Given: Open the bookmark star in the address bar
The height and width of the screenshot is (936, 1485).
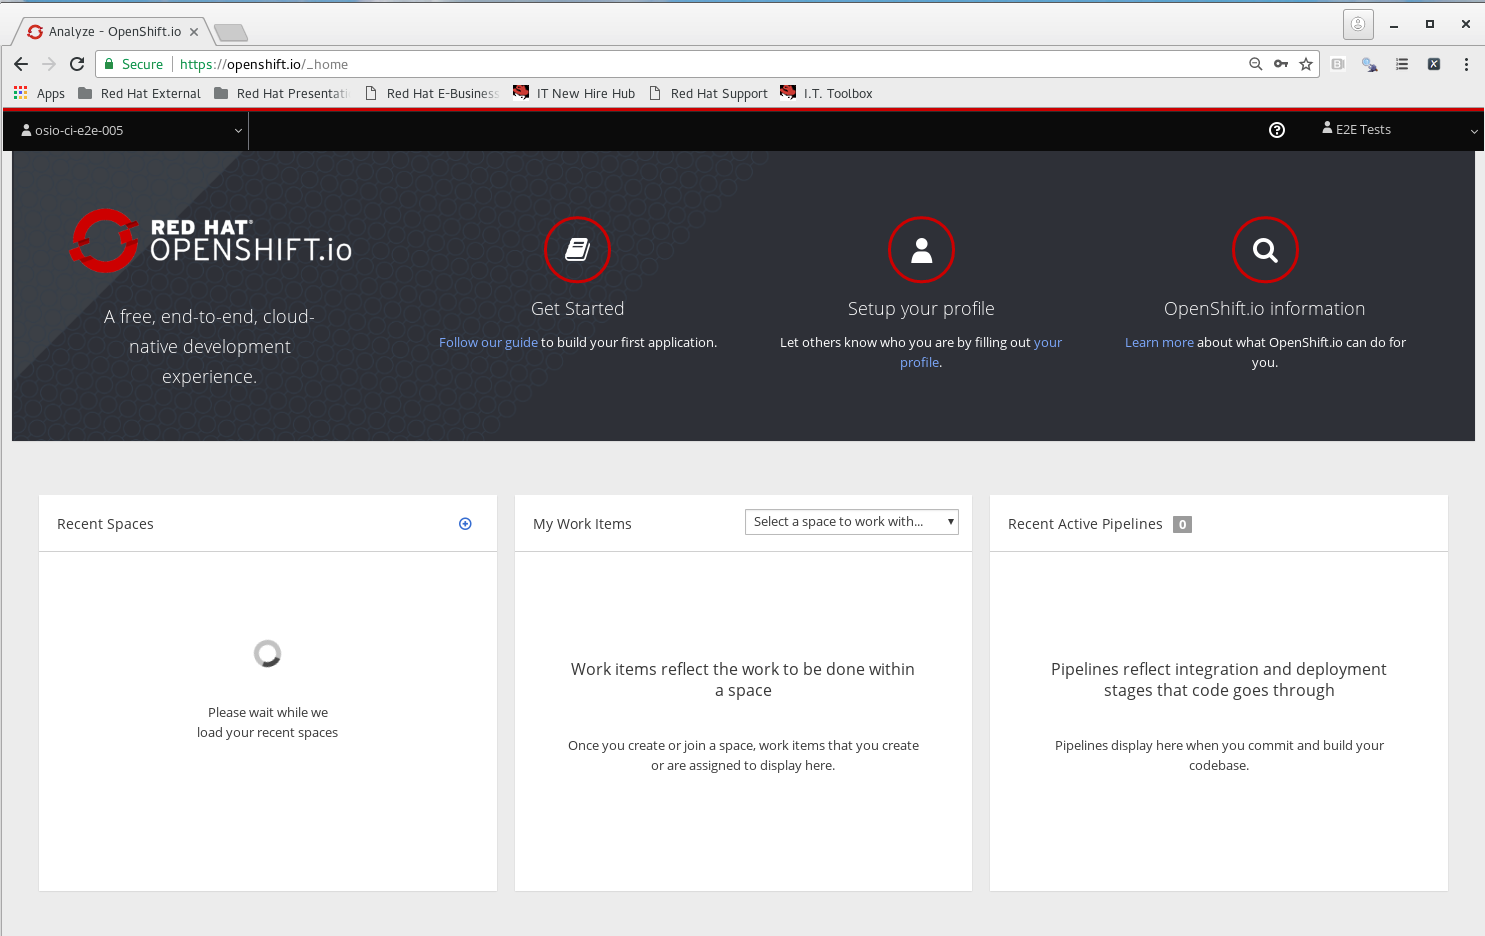Looking at the screenshot, I should [1306, 64].
